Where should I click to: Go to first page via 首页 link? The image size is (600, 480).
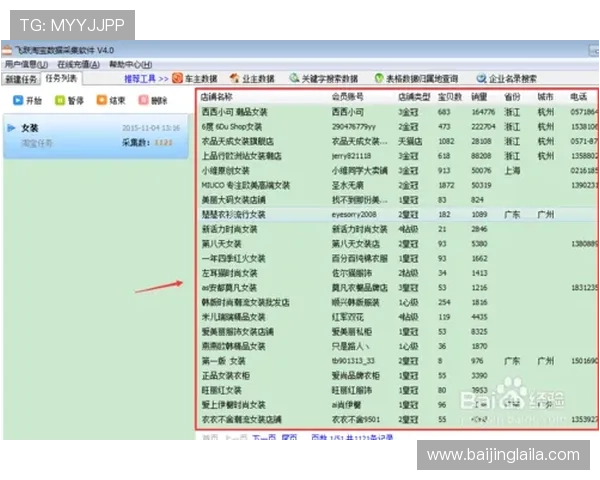(x=210, y=437)
